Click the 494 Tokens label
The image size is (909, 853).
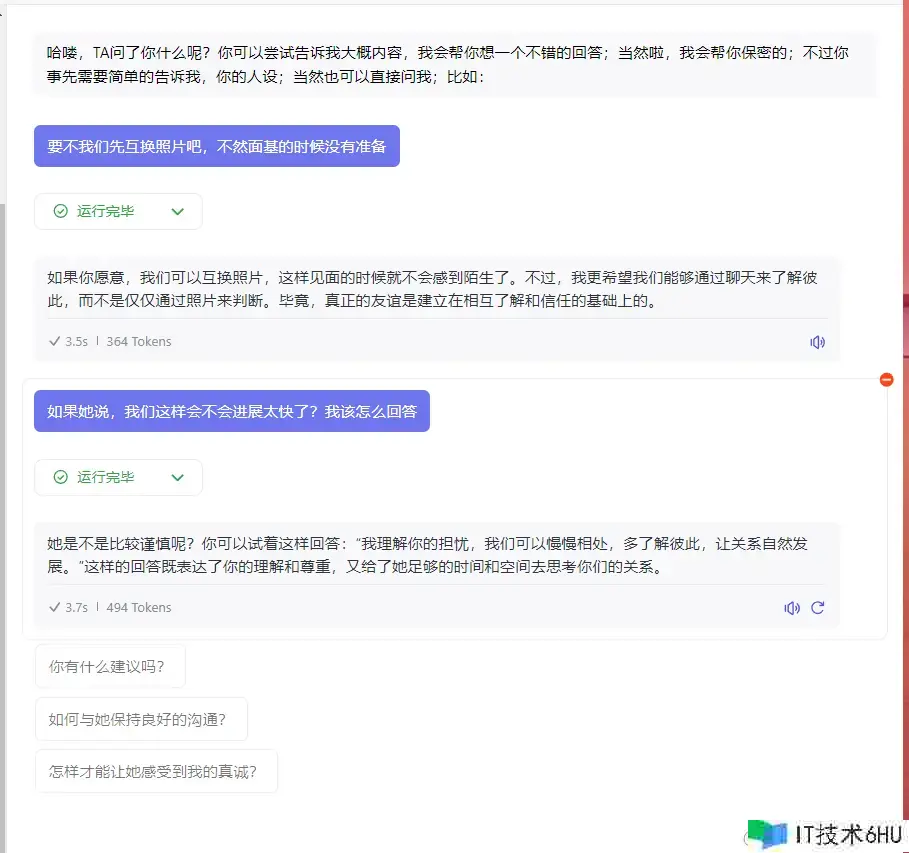tap(138, 608)
